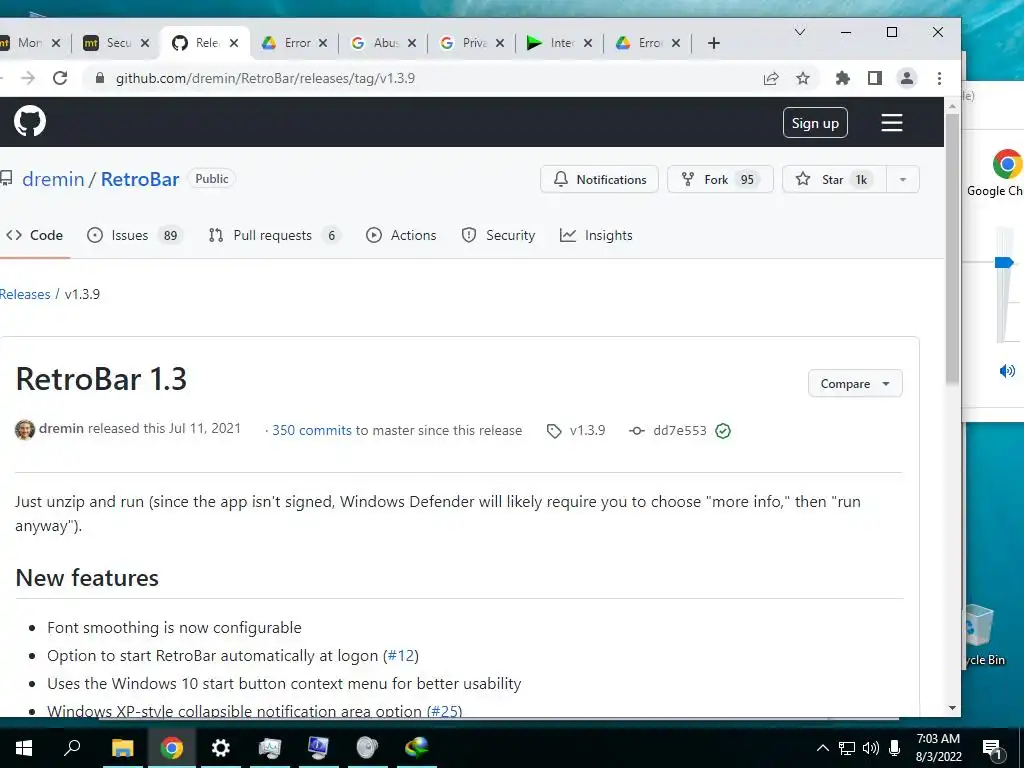
Task: Switch to the first 'Mon' tab
Action: [29, 43]
